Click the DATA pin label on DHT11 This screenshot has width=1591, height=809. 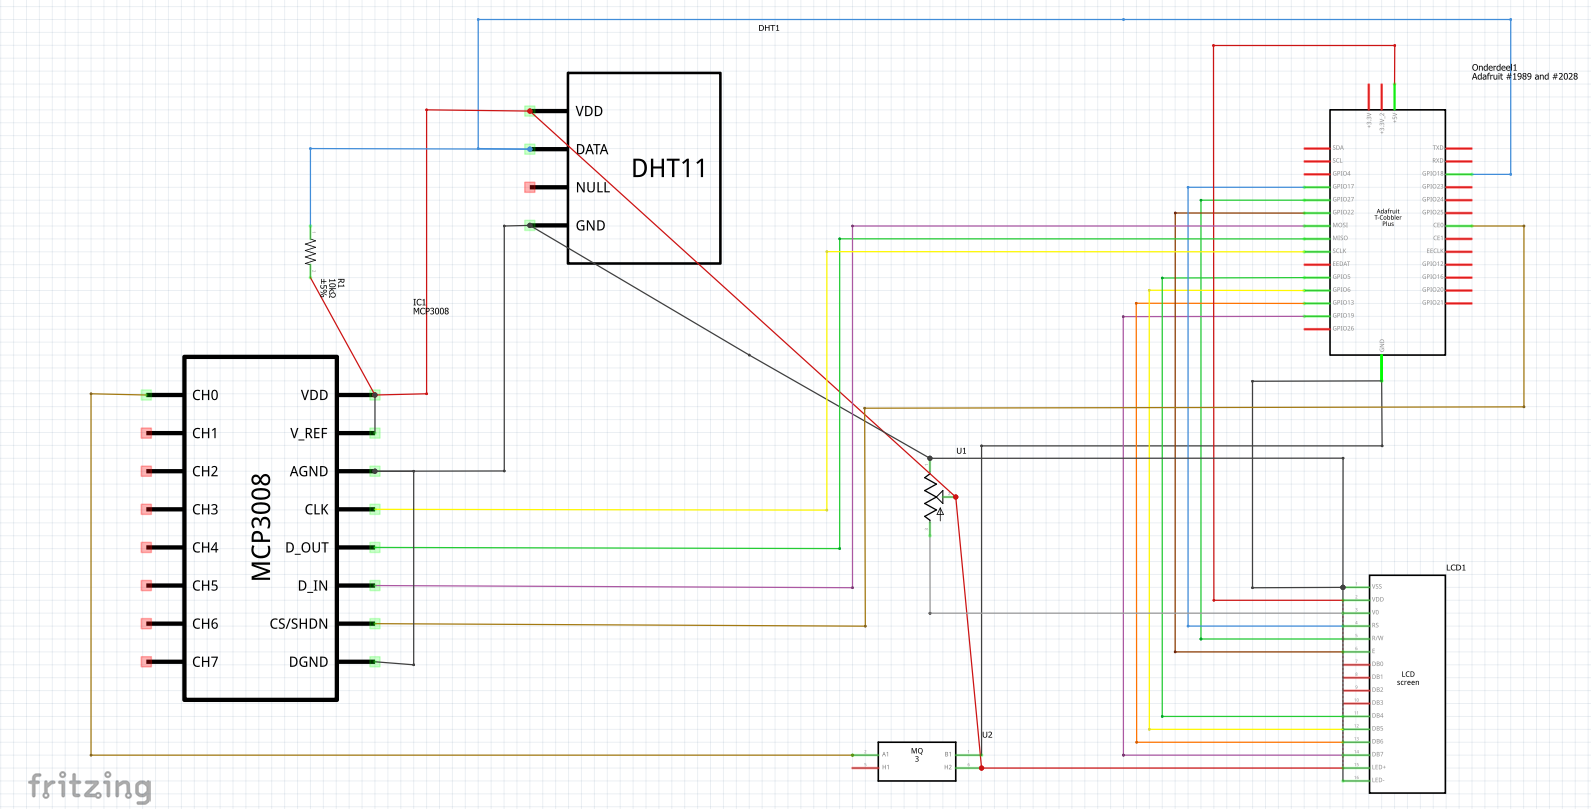[592, 149]
